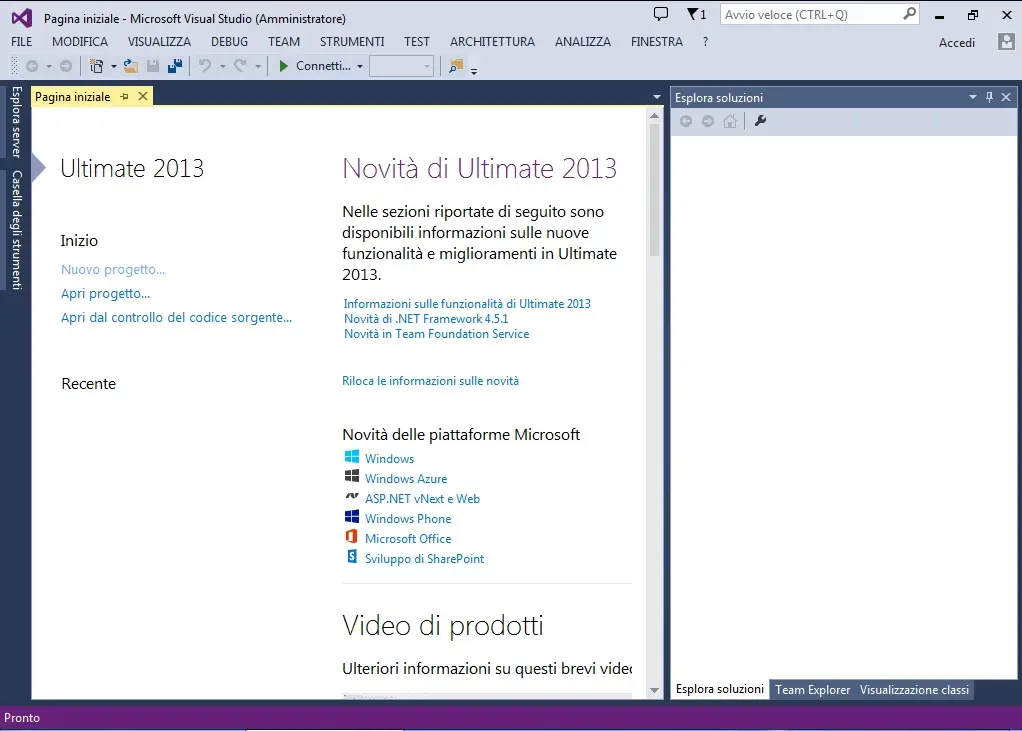1022x731 pixels.
Task: Click forward arrow in Esplora soluzioni toolbar
Action: 708,121
